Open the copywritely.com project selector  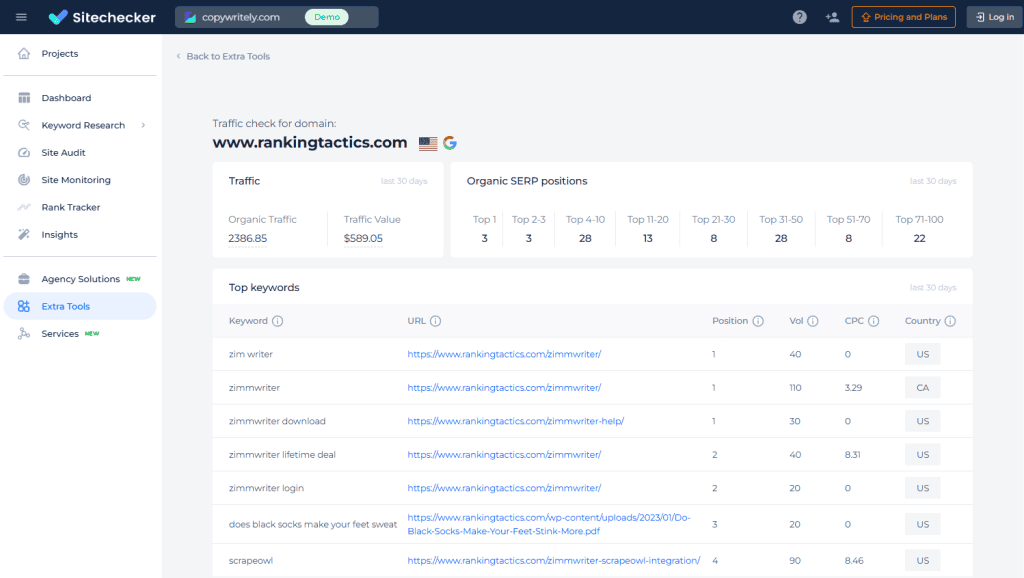tap(276, 17)
